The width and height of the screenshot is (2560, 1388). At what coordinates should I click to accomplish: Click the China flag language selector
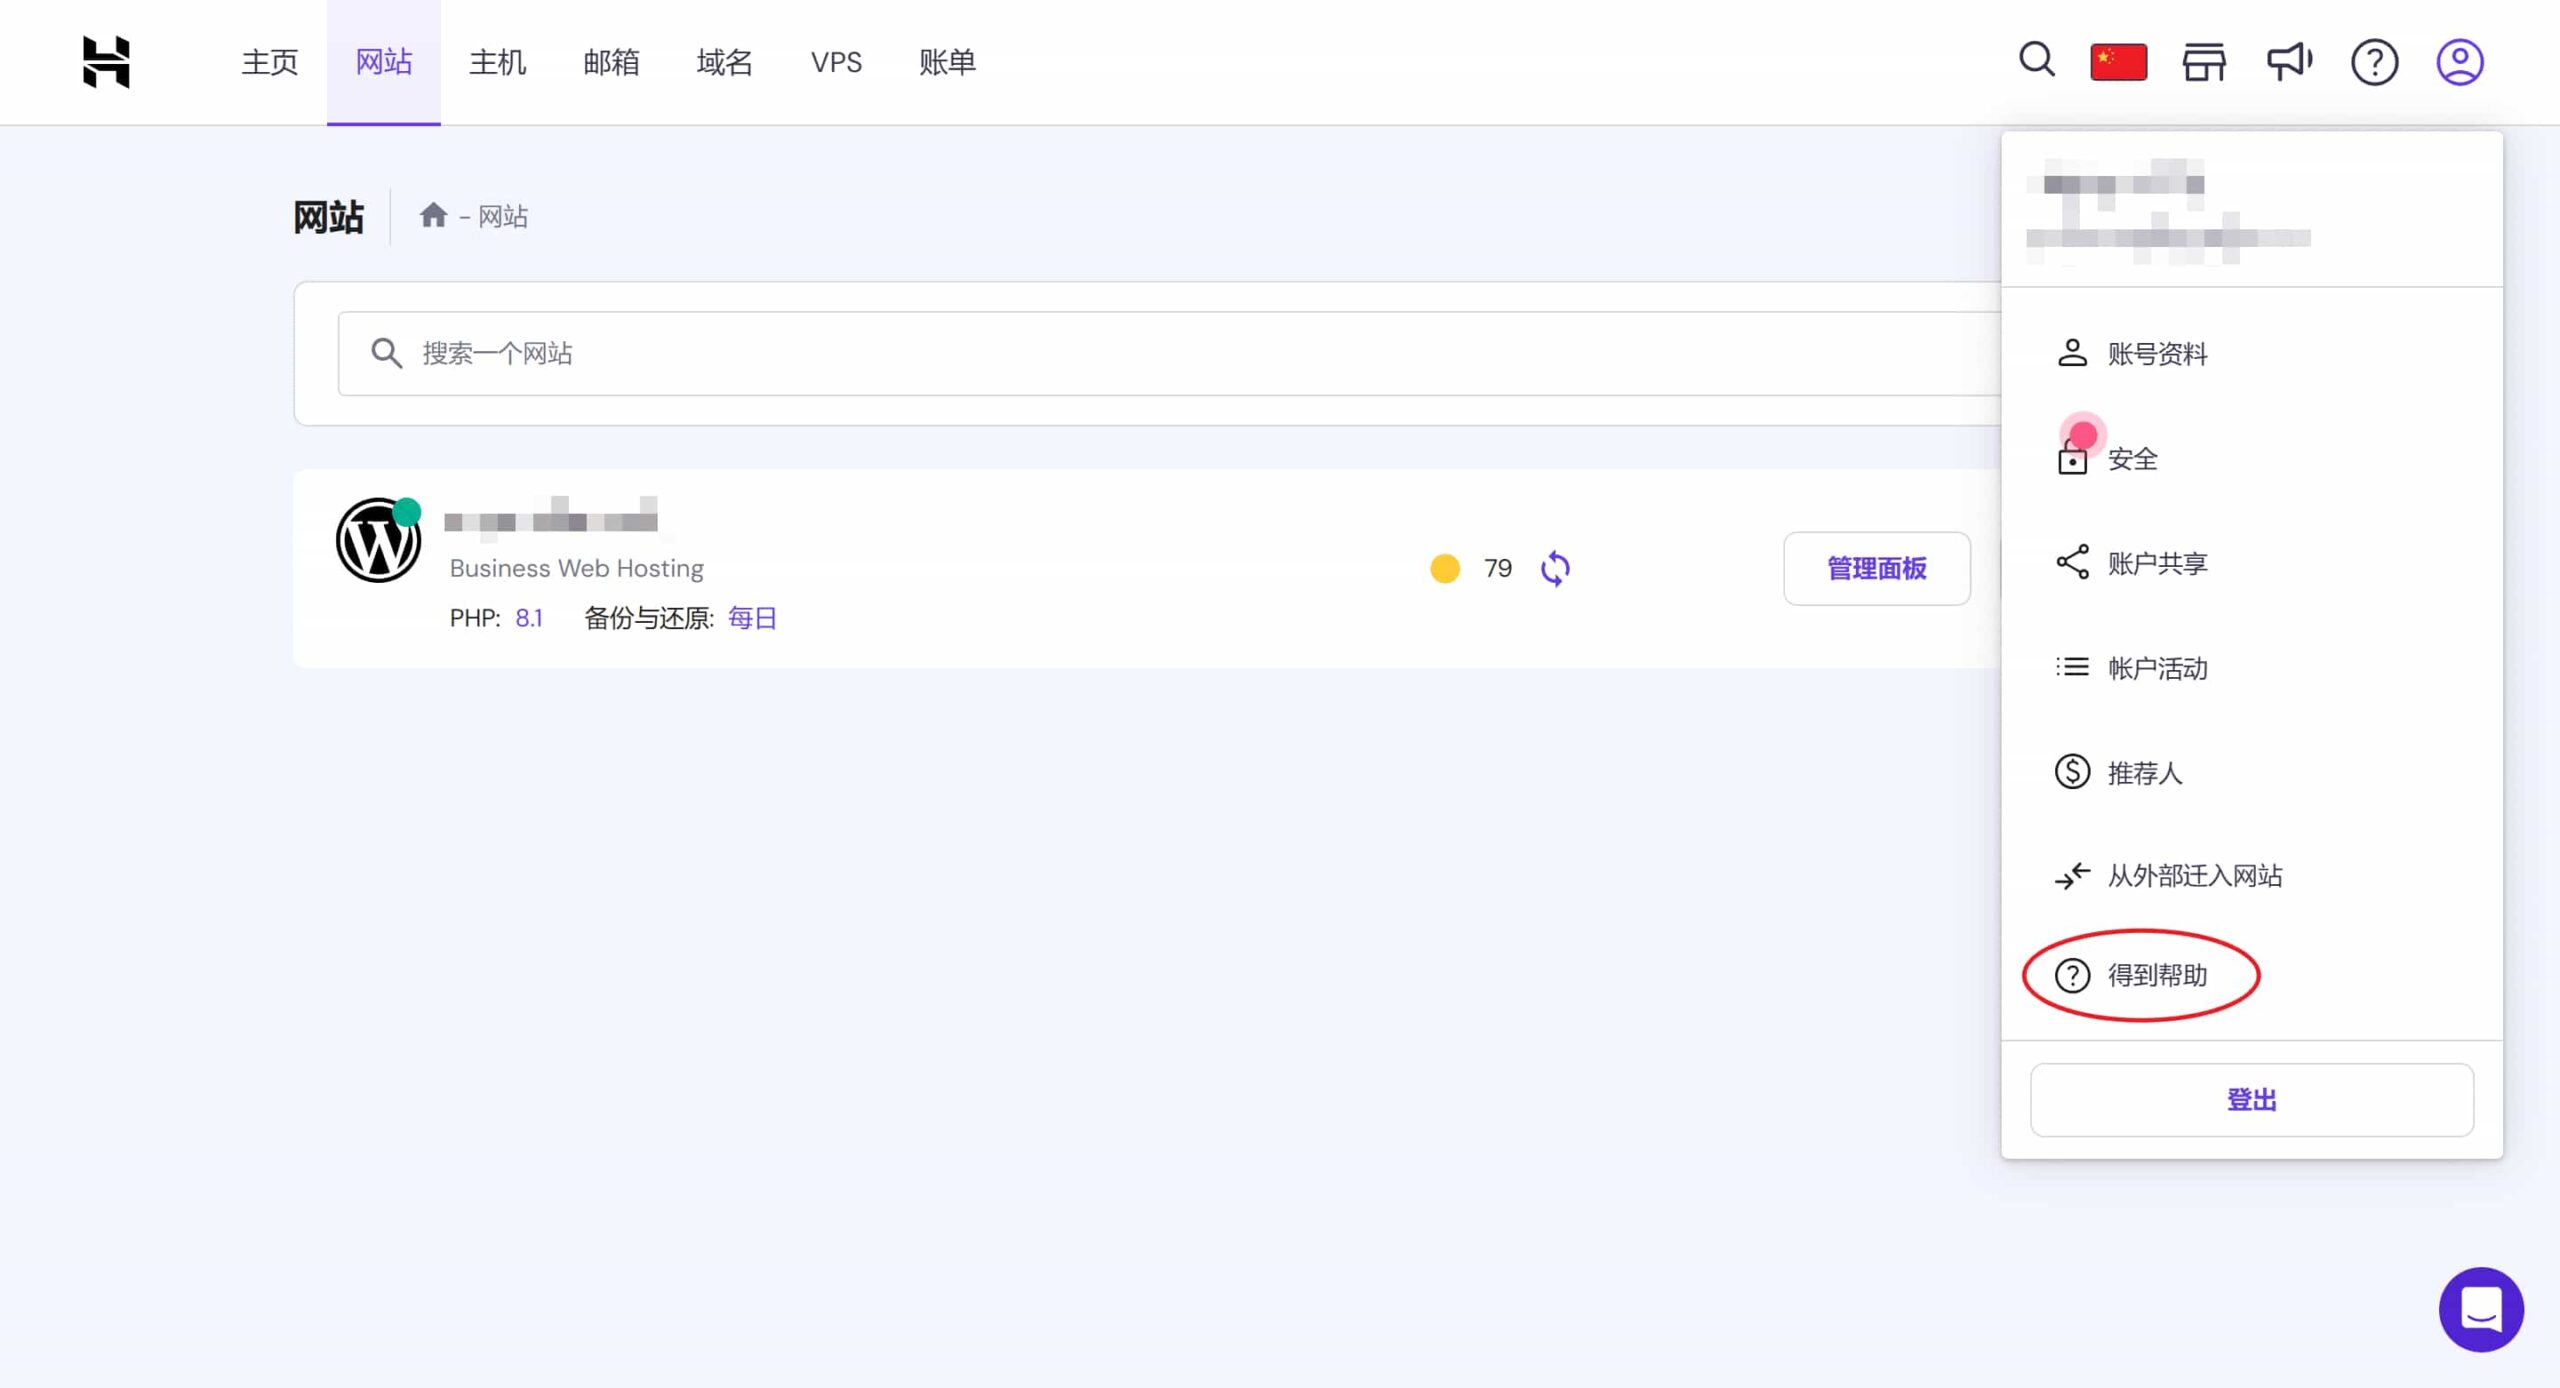coord(2118,62)
